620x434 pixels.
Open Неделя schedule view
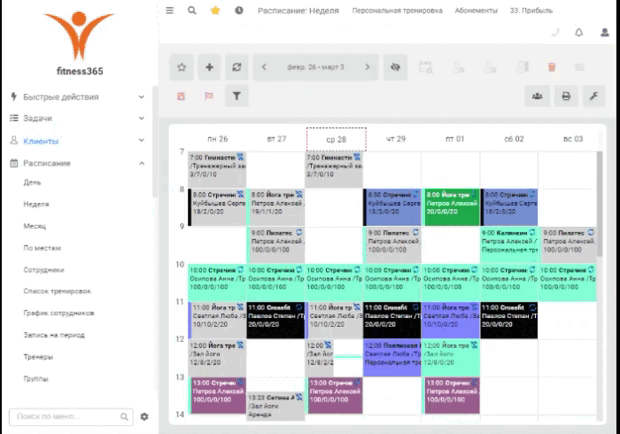[36, 204]
